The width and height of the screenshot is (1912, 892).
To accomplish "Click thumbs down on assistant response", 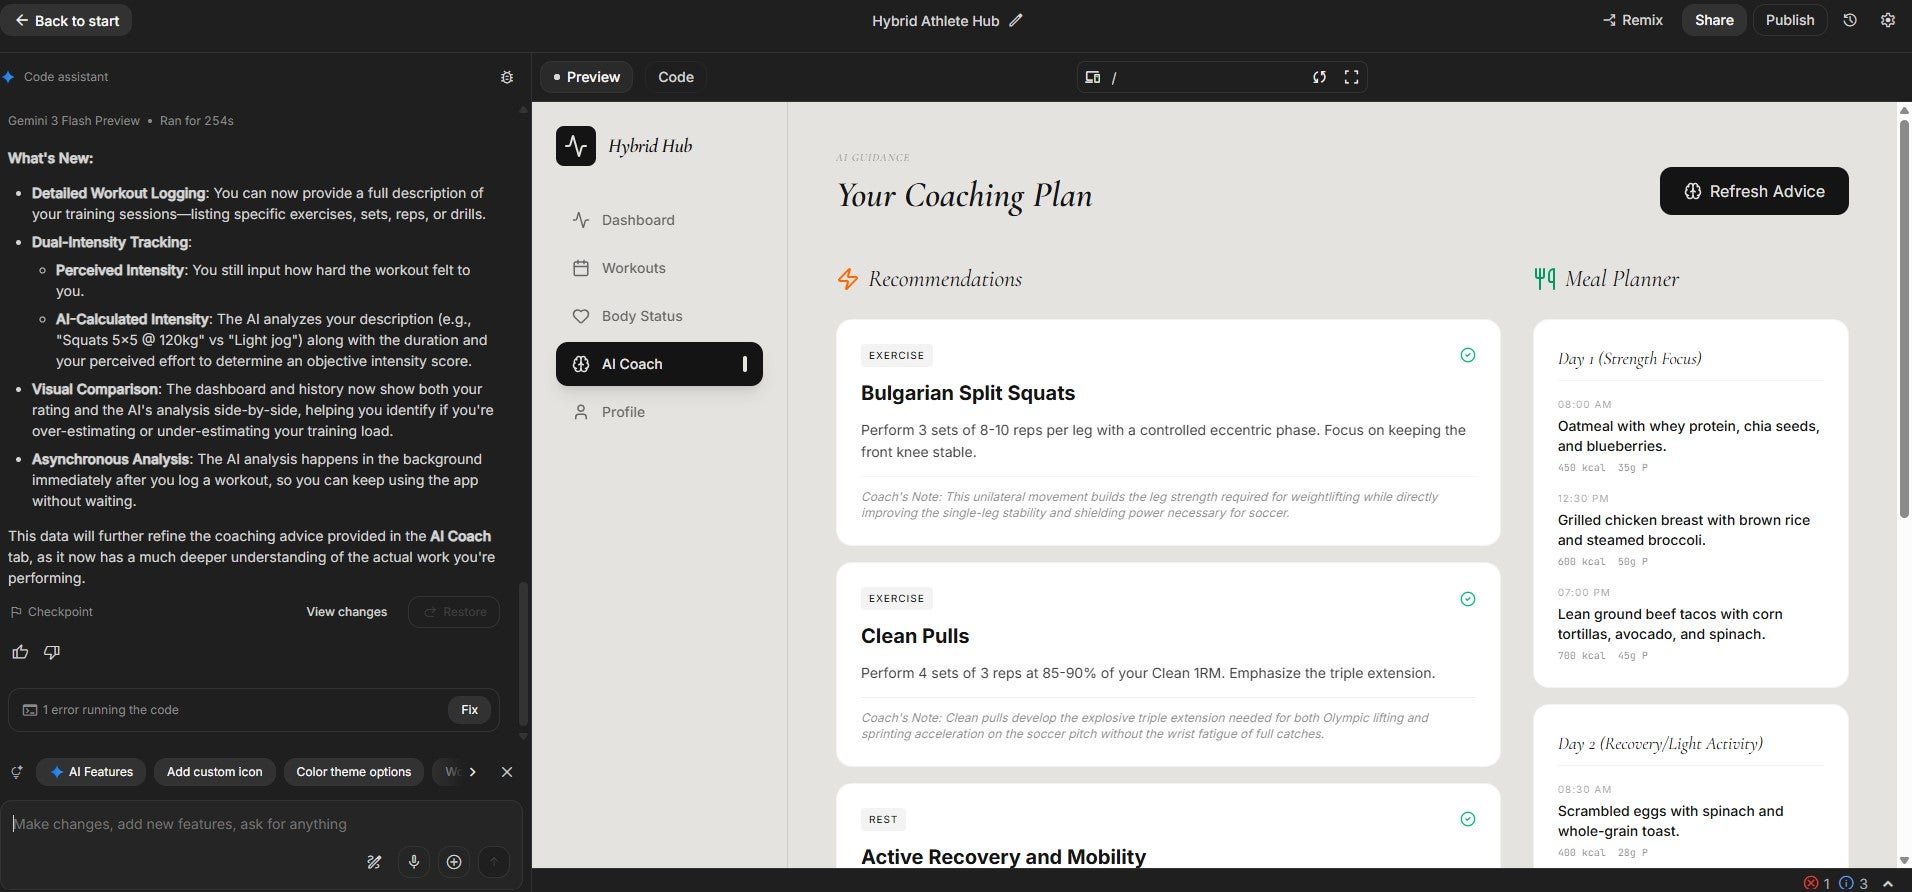I will (x=52, y=652).
